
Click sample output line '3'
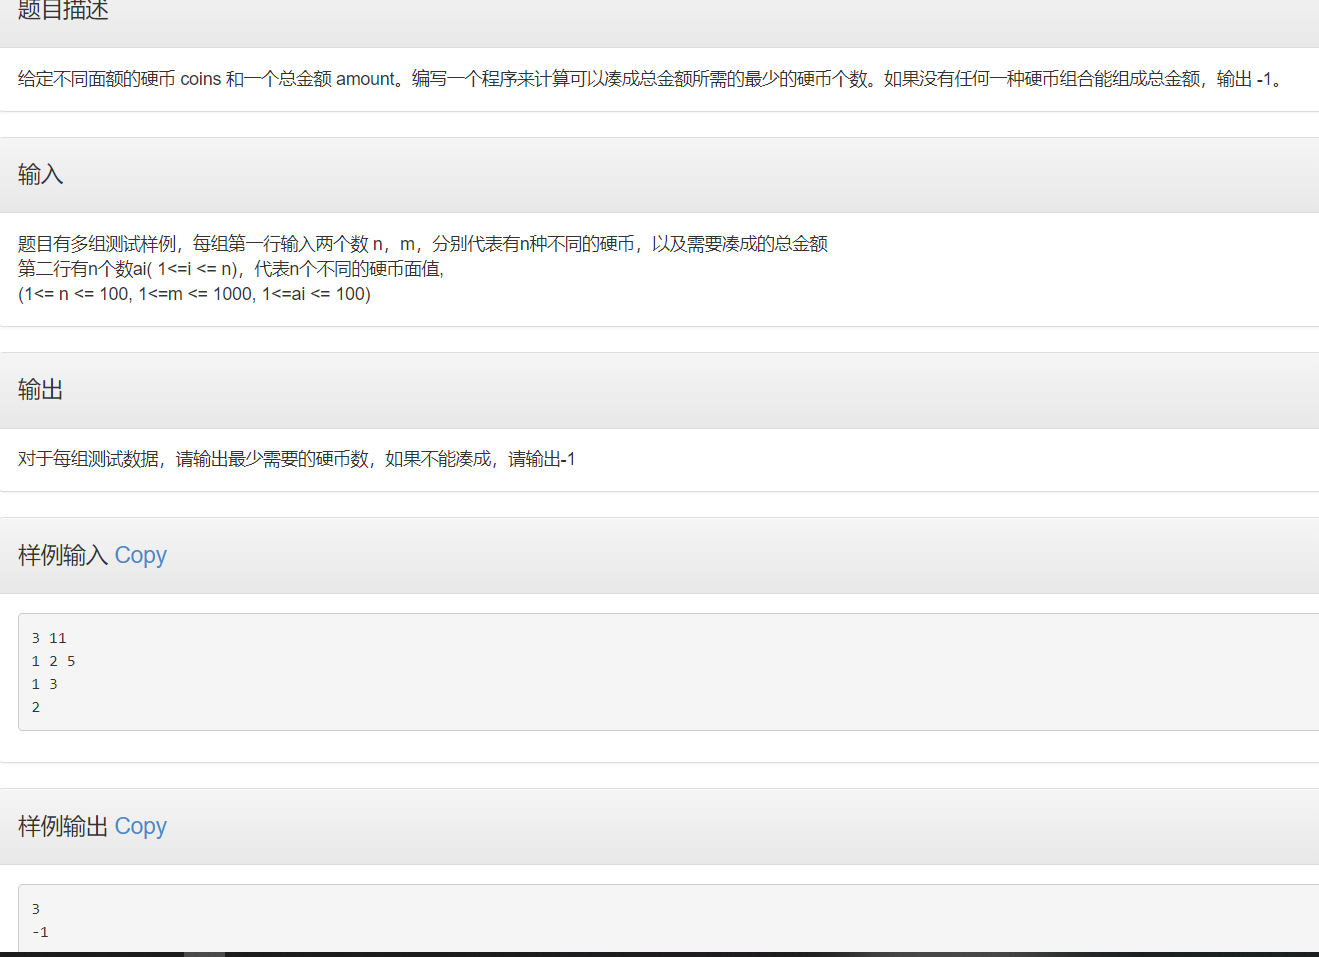click(36, 909)
